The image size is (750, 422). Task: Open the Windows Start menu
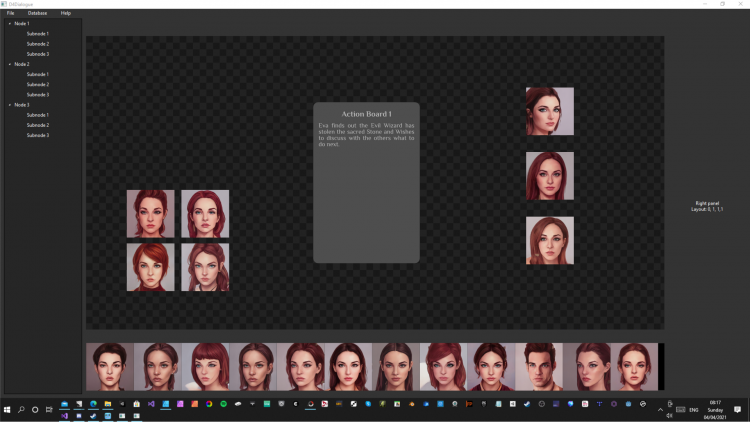tap(7, 410)
